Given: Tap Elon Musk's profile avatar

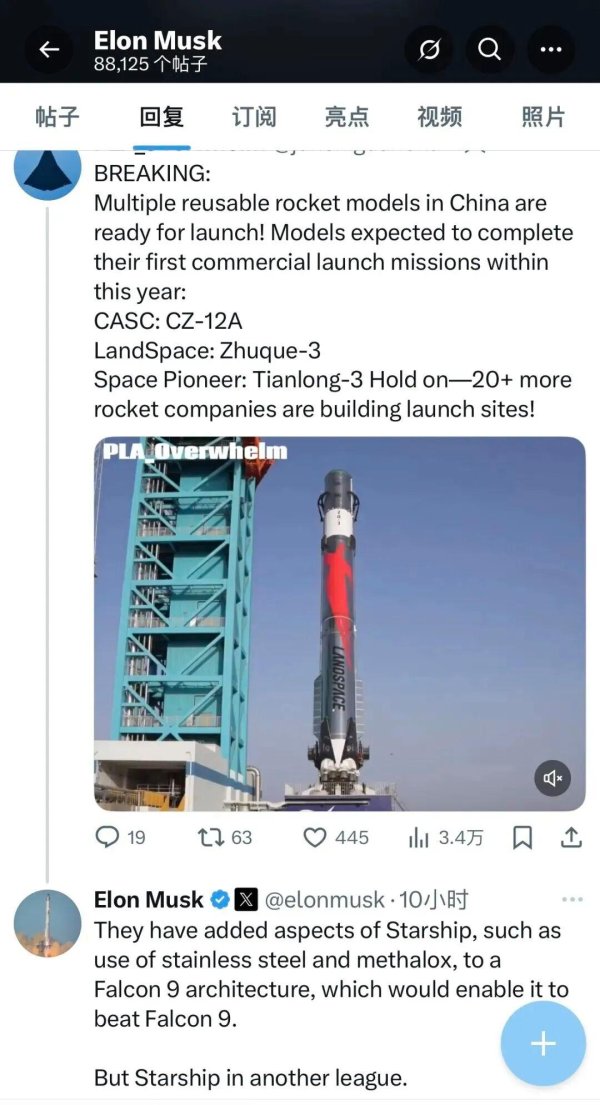Looking at the screenshot, I should 47,924.
